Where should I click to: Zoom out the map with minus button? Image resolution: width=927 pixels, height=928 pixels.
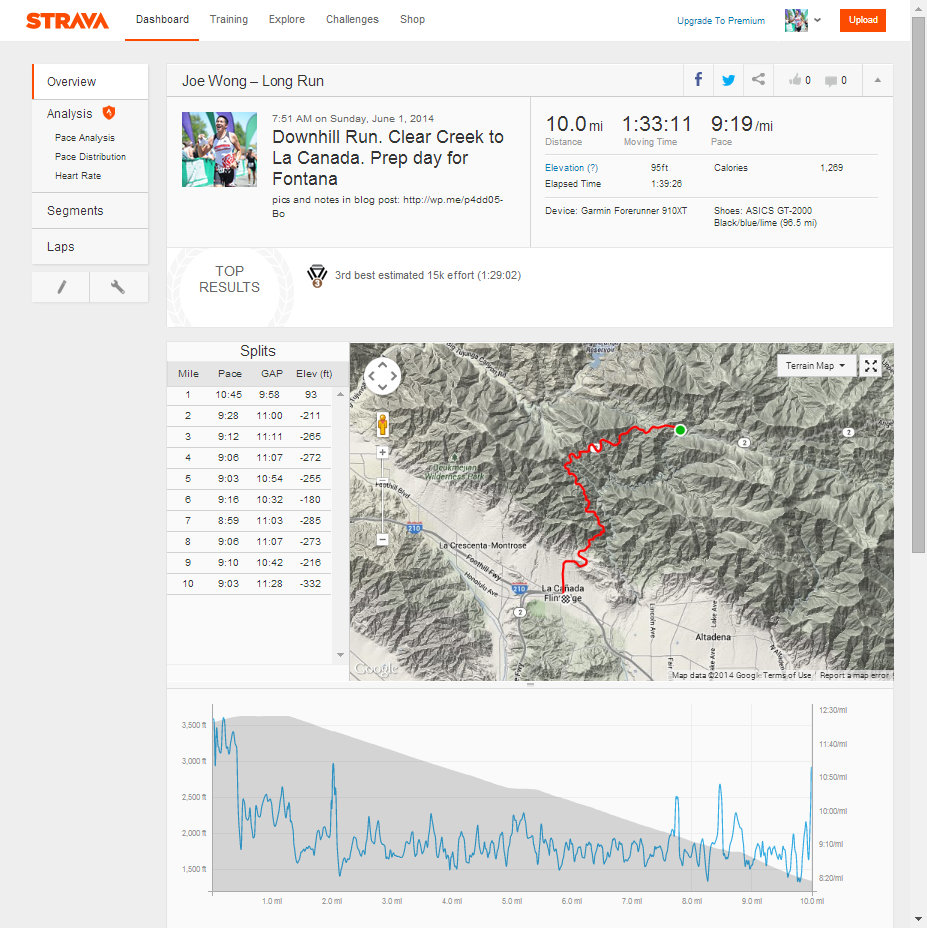[x=382, y=539]
